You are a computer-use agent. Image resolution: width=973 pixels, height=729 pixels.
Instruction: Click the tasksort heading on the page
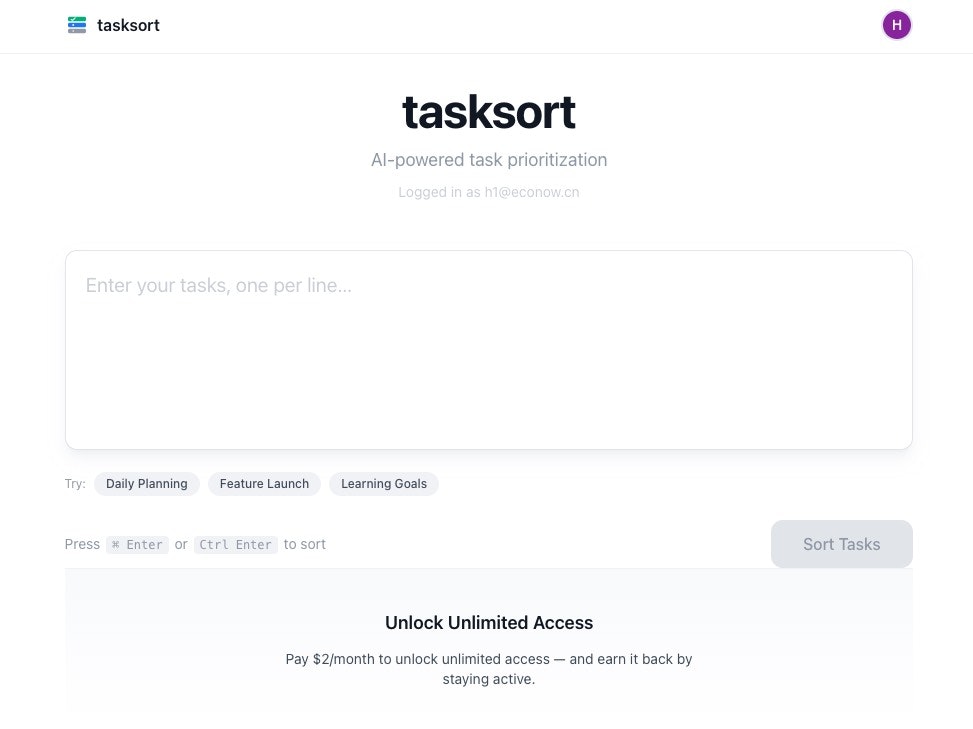coord(489,111)
